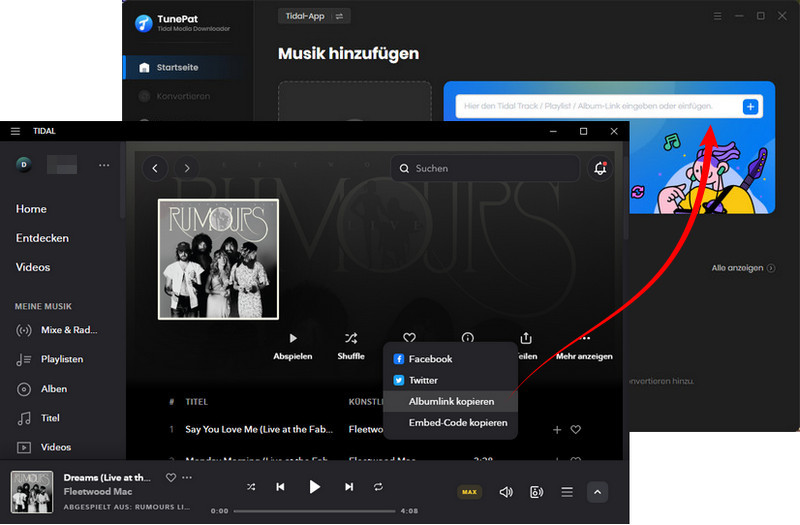The height and width of the screenshot is (525, 800).
Task: Open the TIDAL notifications bell
Action: coord(600,168)
